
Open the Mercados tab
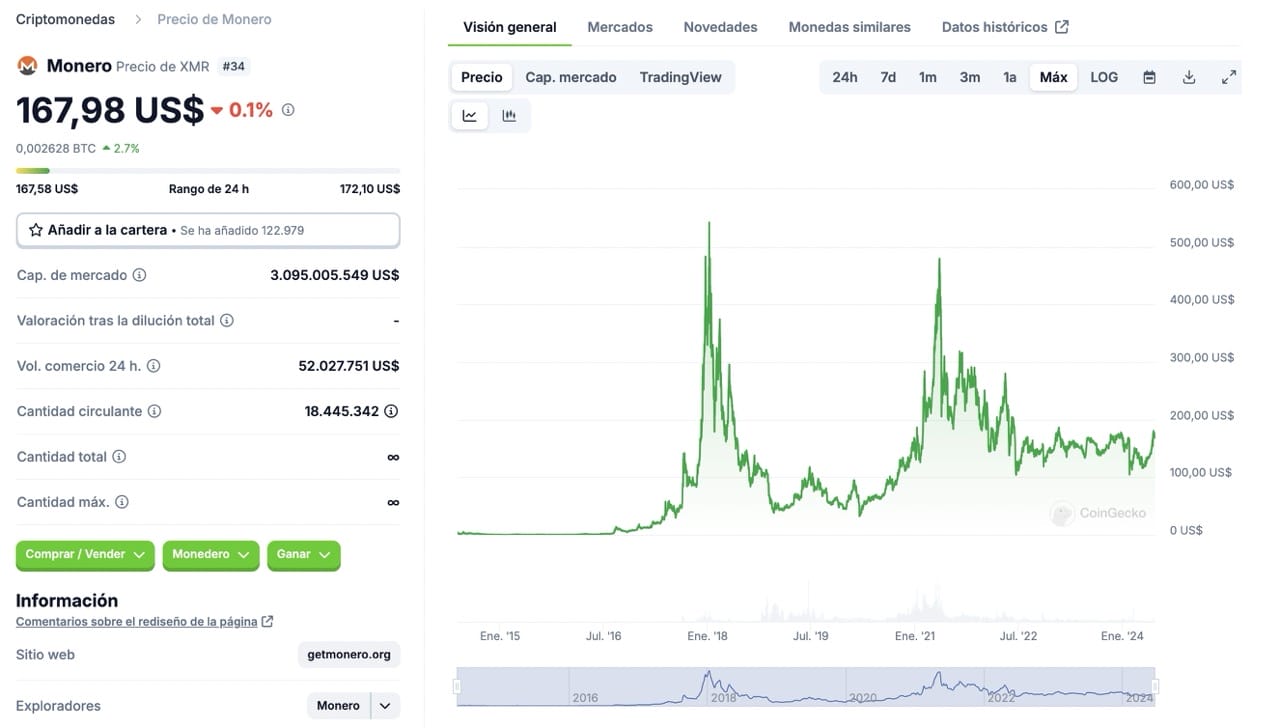point(620,27)
